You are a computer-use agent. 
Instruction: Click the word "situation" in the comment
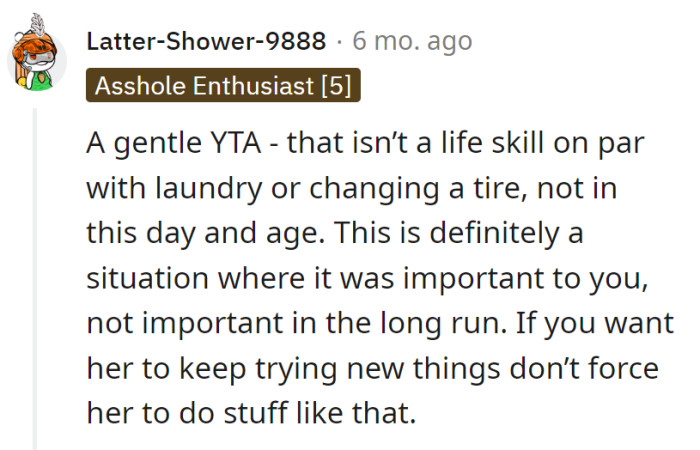pyautogui.click(x=144, y=280)
